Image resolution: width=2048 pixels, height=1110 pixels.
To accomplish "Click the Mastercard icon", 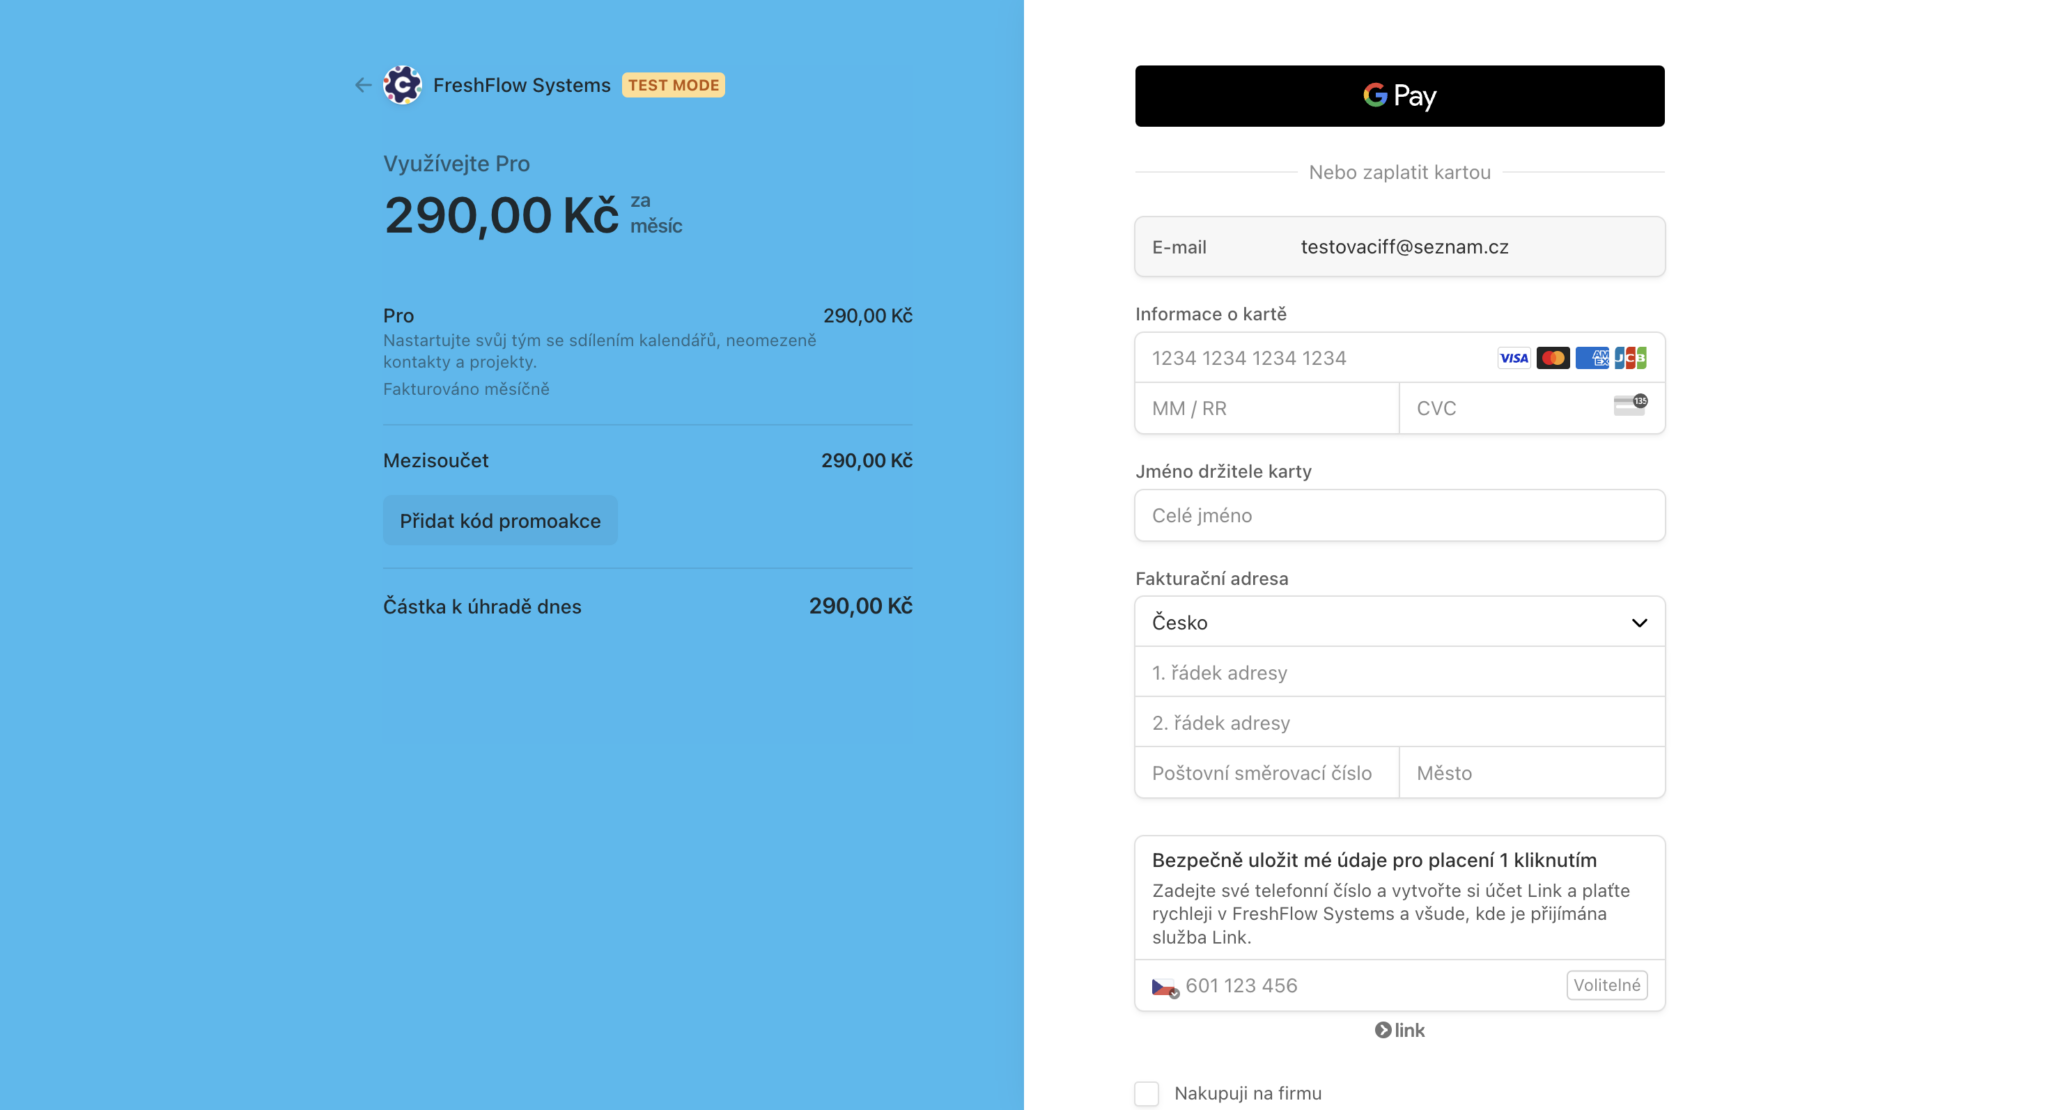I will point(1552,358).
